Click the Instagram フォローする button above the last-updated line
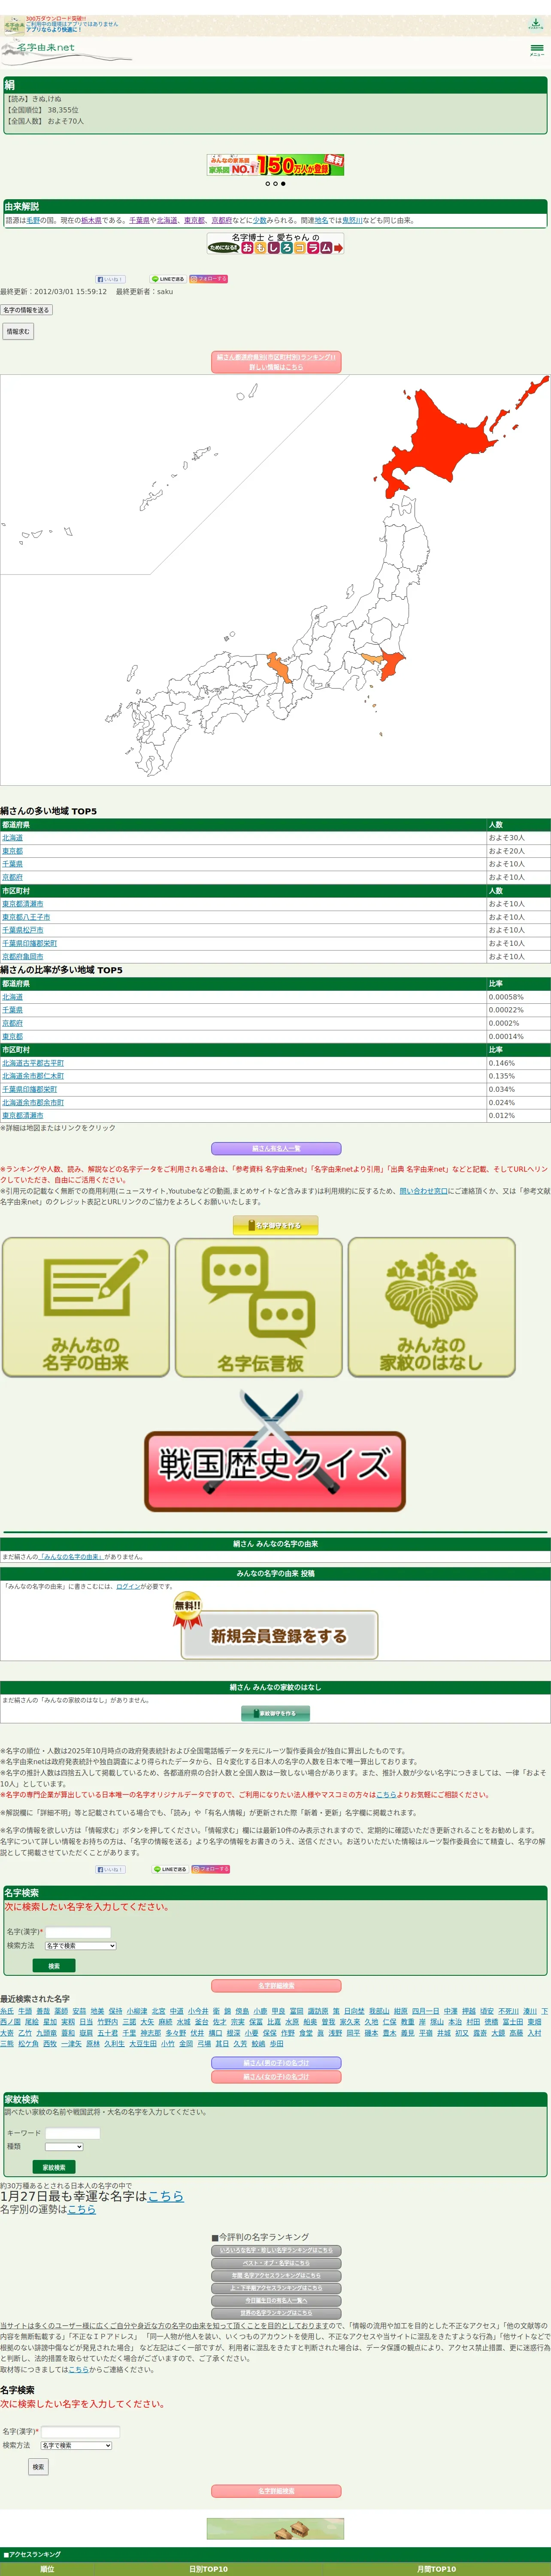This screenshot has width=551, height=2576. (x=209, y=279)
